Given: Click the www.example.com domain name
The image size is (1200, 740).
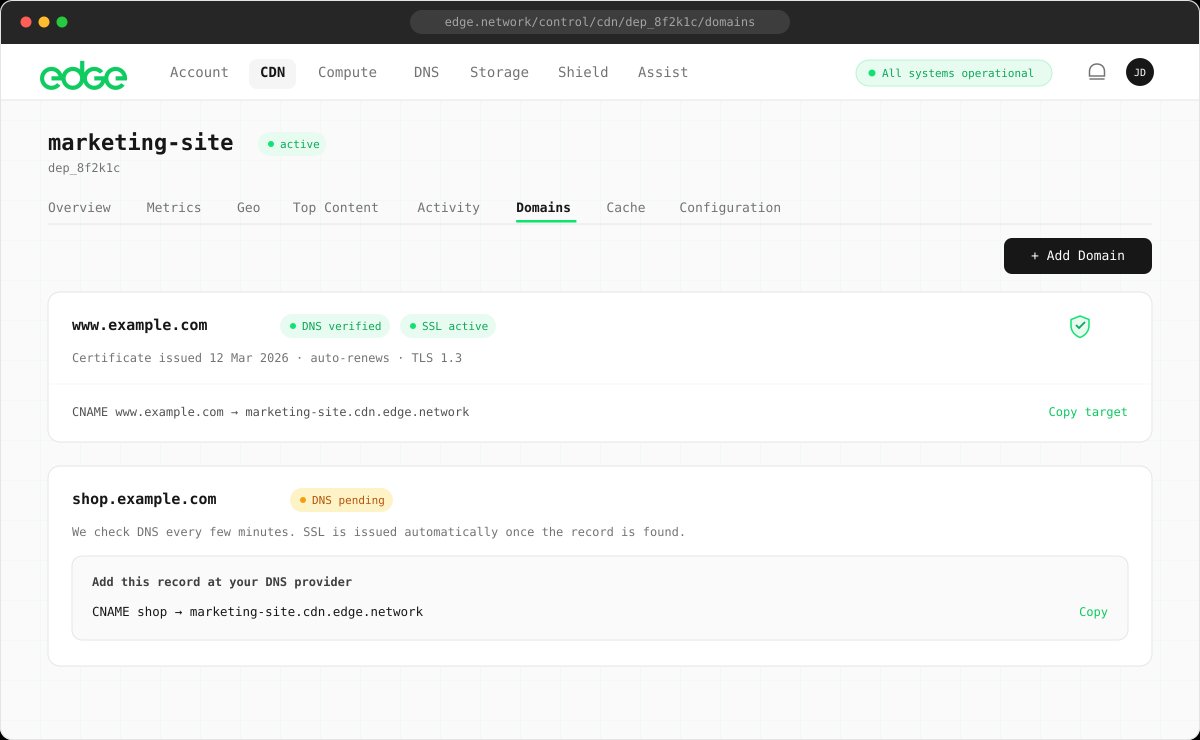Looking at the screenshot, I should [x=140, y=325].
